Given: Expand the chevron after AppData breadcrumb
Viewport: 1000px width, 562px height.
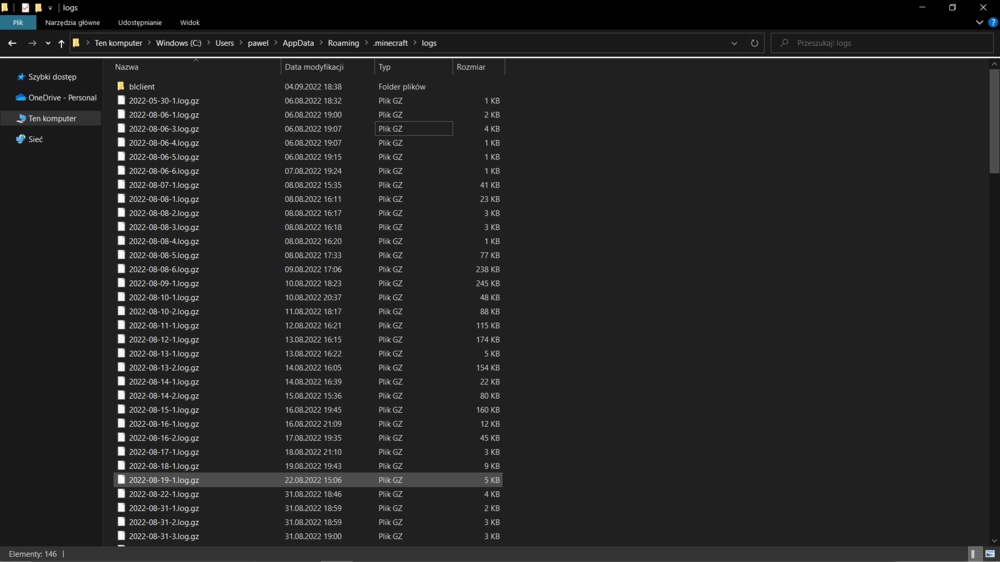Looking at the screenshot, I should pos(321,43).
